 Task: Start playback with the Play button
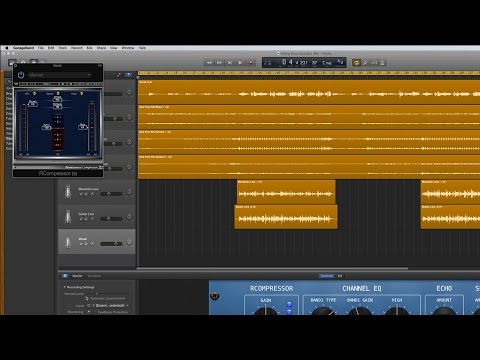coord(240,63)
